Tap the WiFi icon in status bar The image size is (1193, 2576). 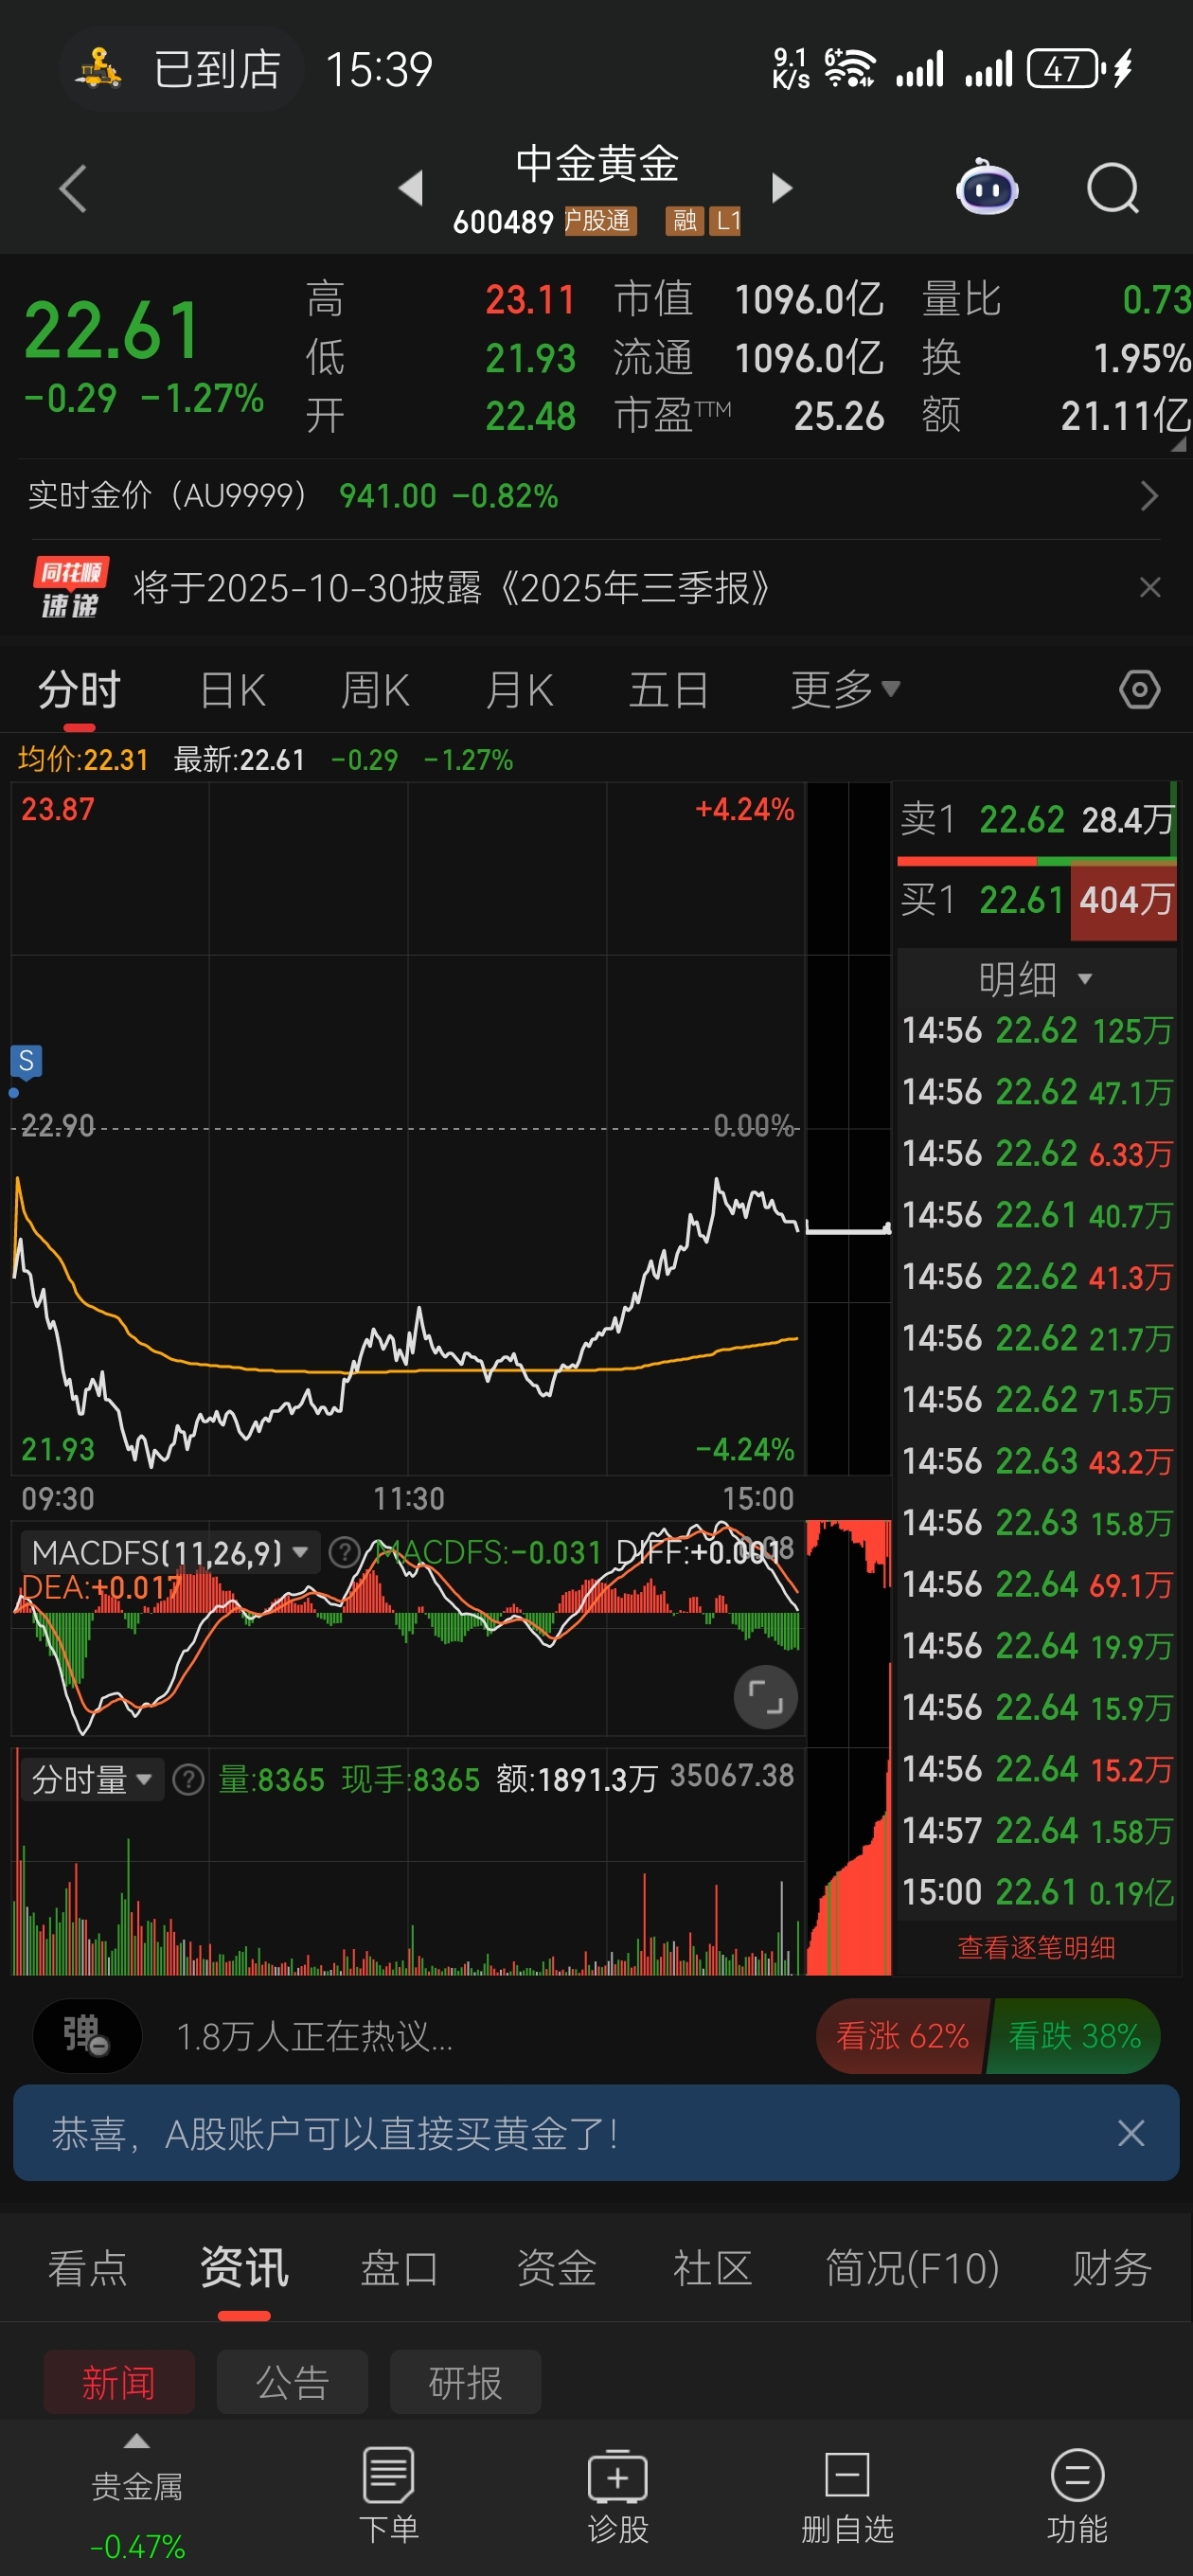tap(848, 69)
